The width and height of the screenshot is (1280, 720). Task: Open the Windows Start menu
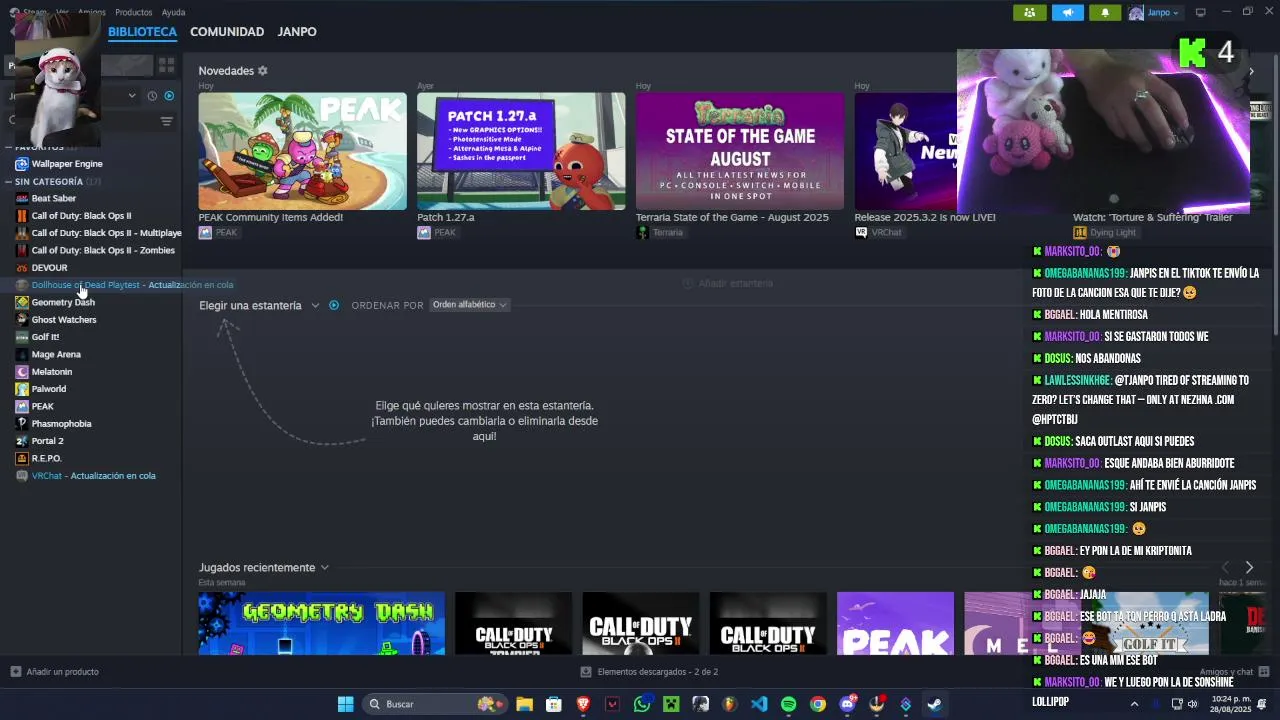pos(345,704)
